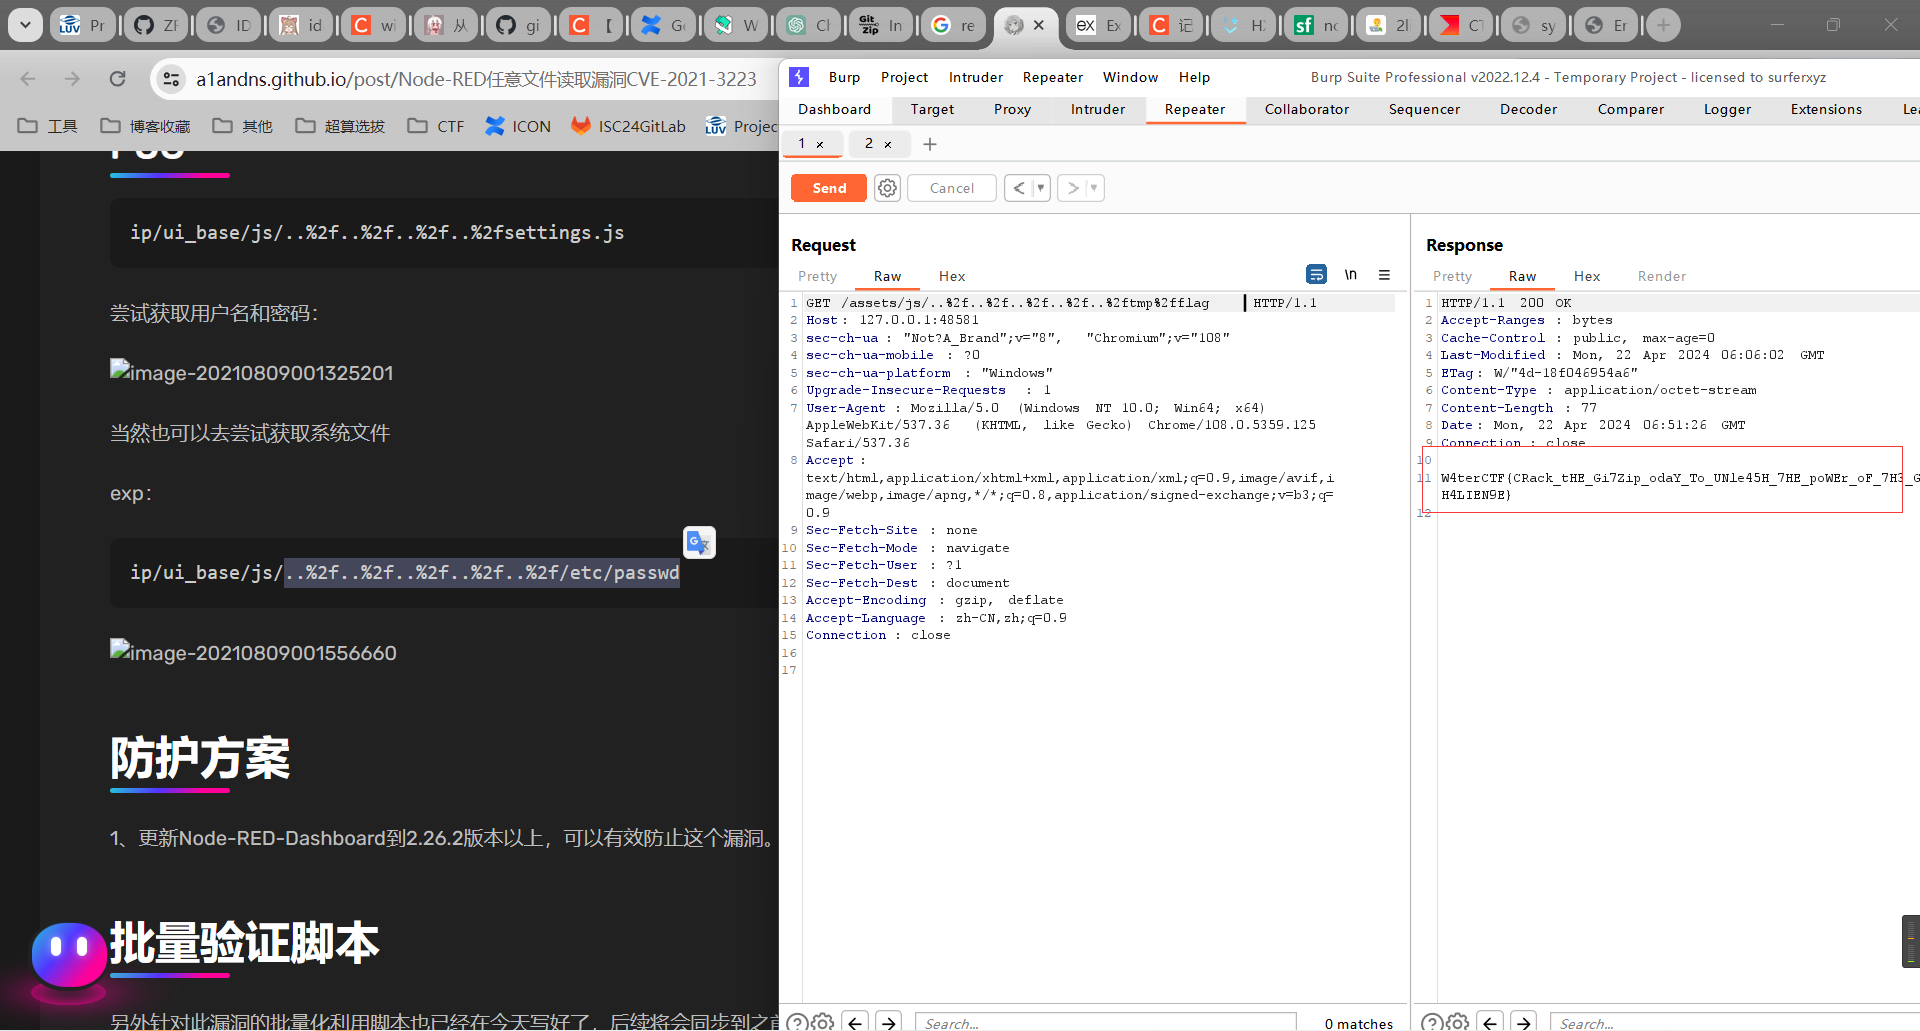Go to next Response search match

pyautogui.click(x=1524, y=1022)
